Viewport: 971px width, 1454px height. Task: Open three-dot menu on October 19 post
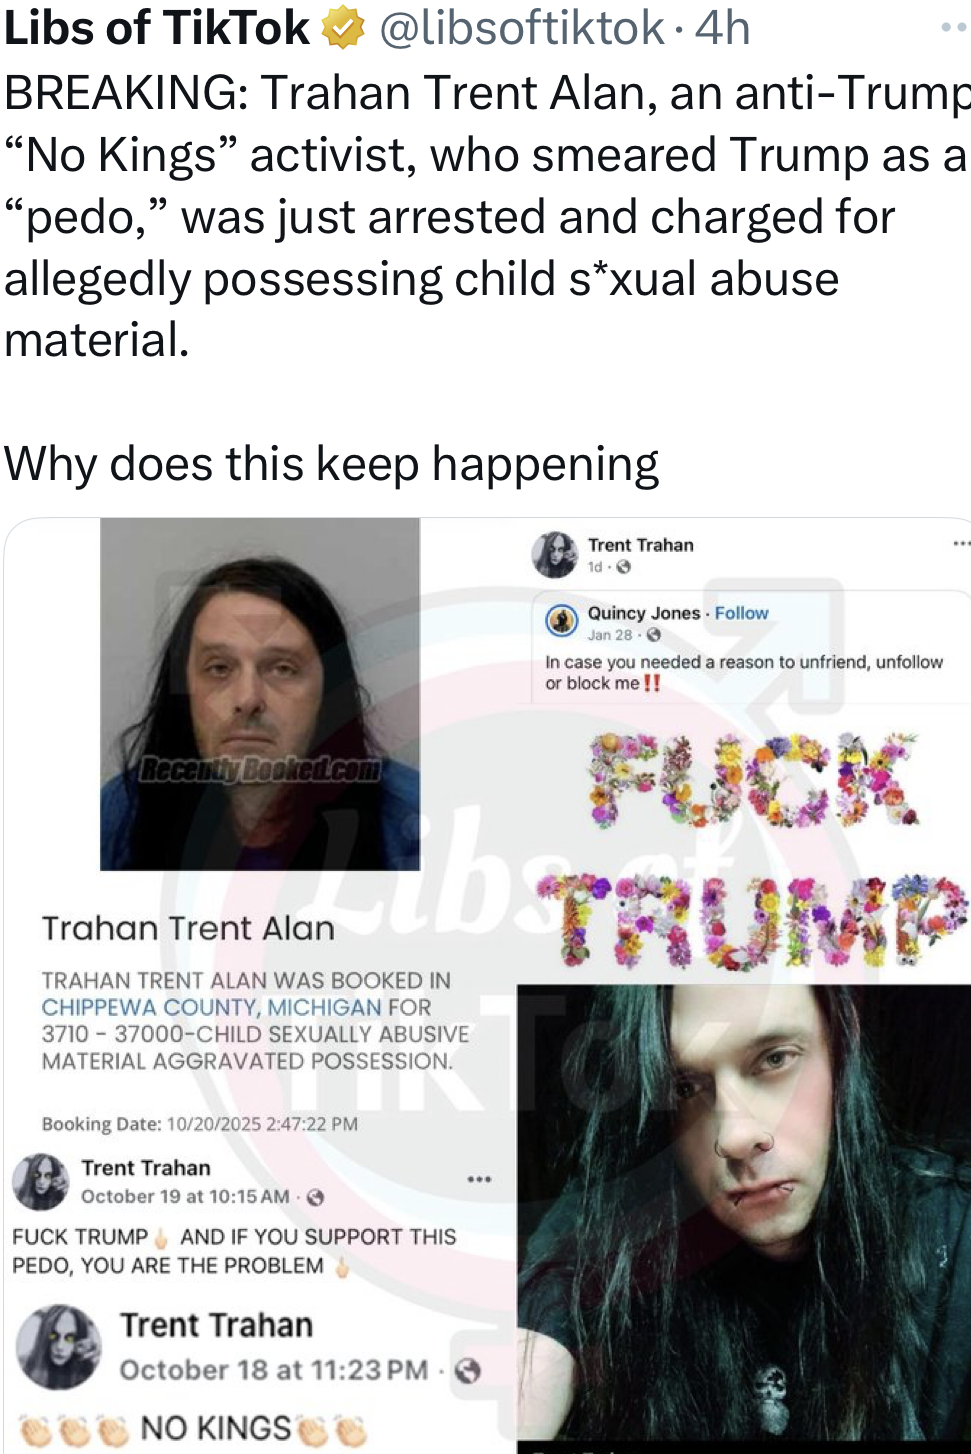[x=479, y=1179]
